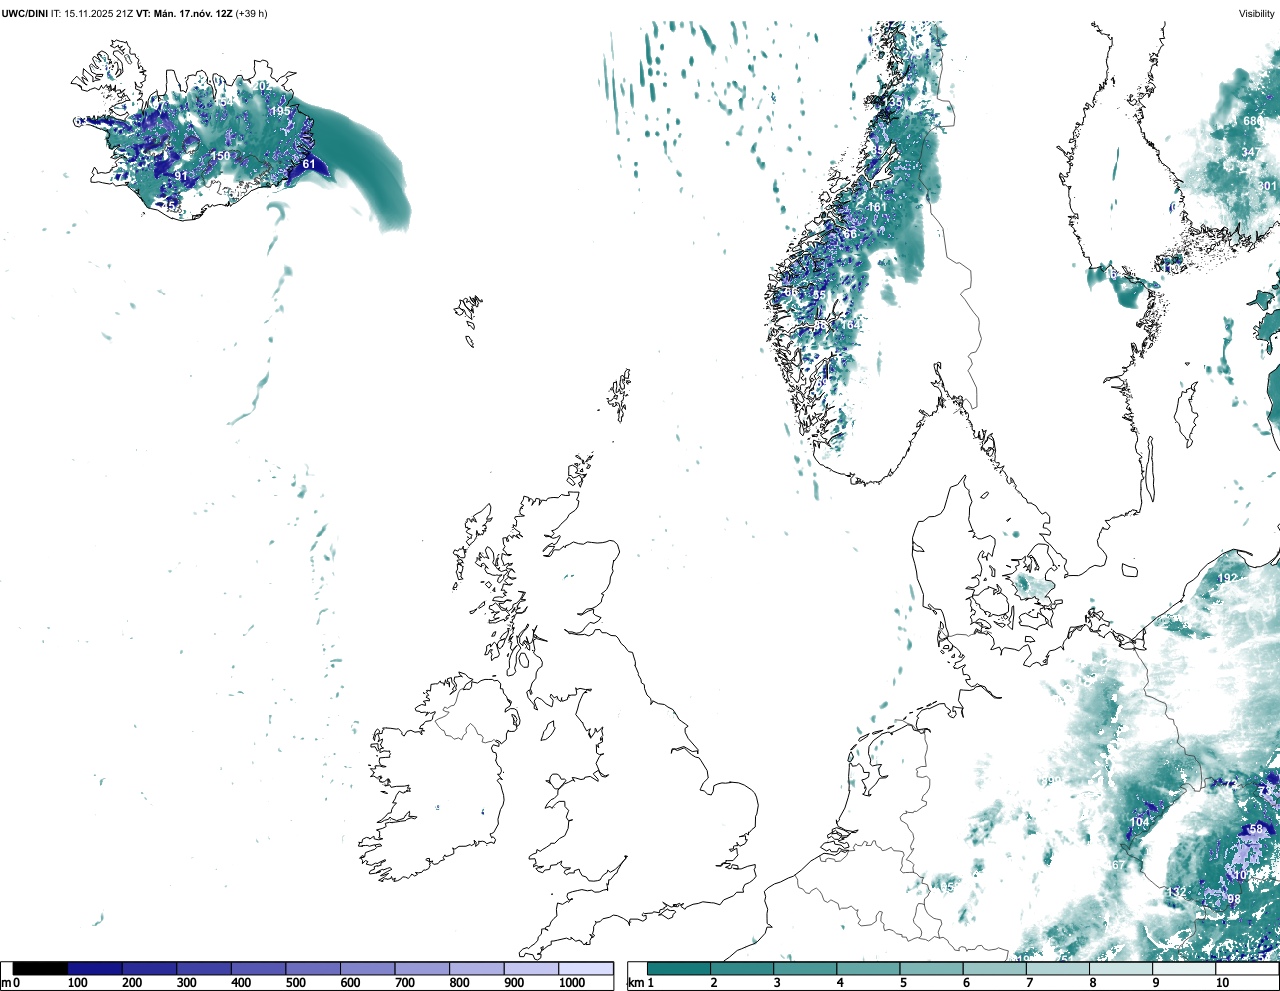Click the valid time 'Mán. 17.nóv. 12Z'
This screenshot has height=991, width=1280.
pyautogui.click(x=194, y=13)
